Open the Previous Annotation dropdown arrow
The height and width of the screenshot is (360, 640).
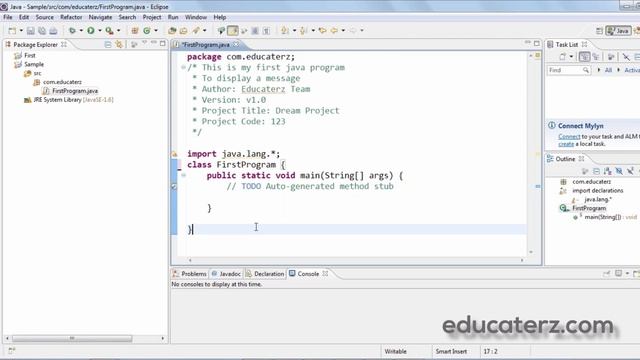pos(313,31)
